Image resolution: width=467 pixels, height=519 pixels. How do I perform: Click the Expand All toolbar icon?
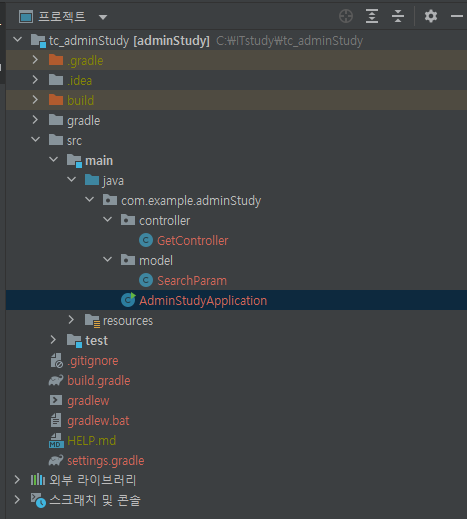point(372,16)
